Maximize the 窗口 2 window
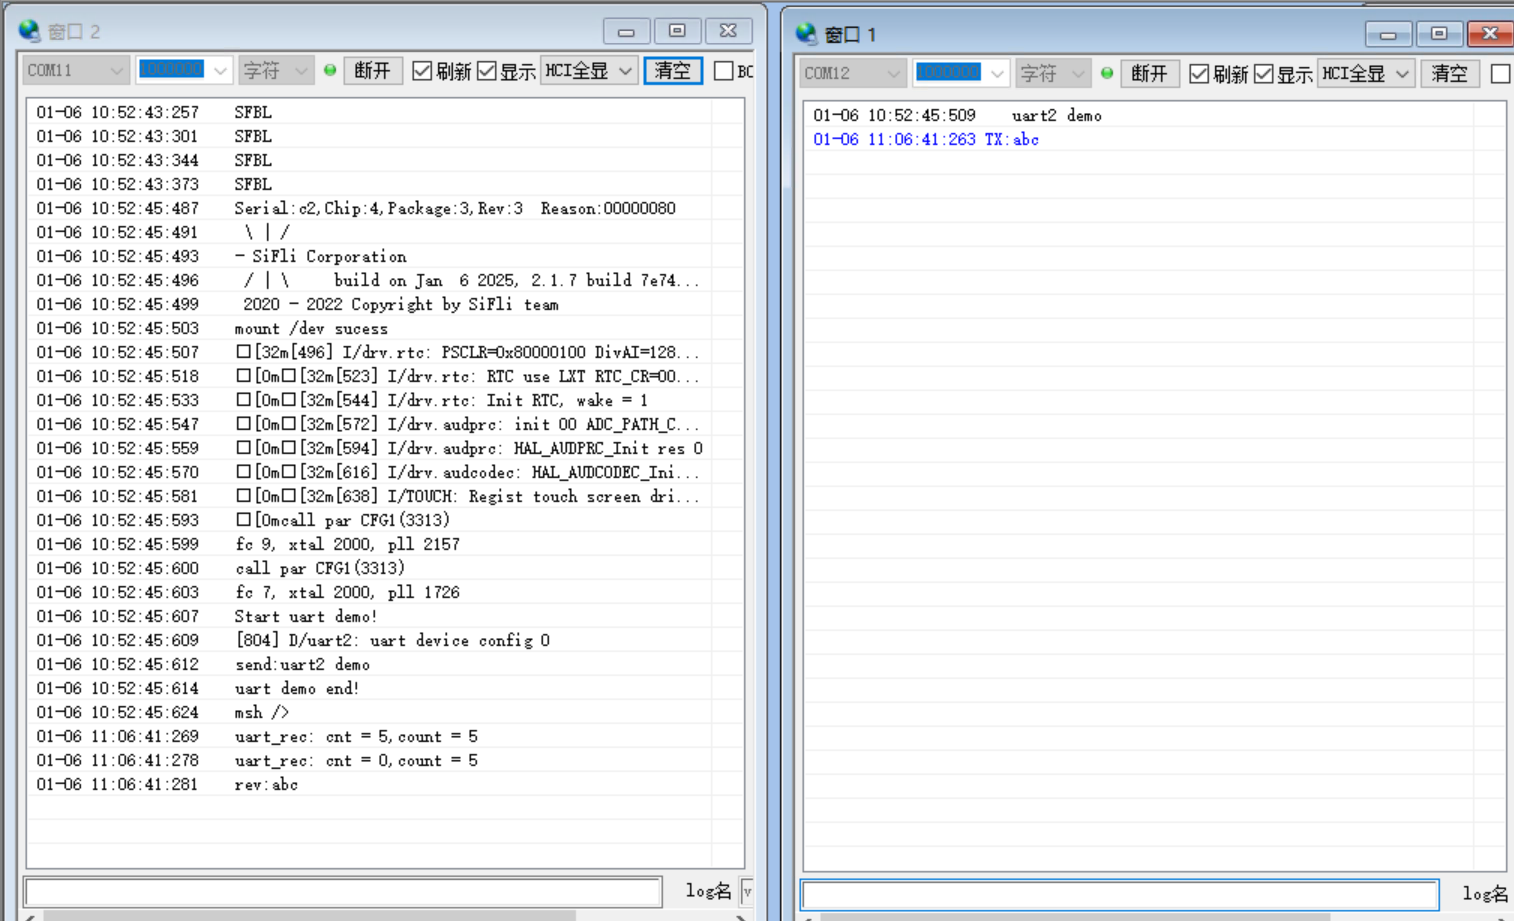Image resolution: width=1514 pixels, height=921 pixels. 677,31
